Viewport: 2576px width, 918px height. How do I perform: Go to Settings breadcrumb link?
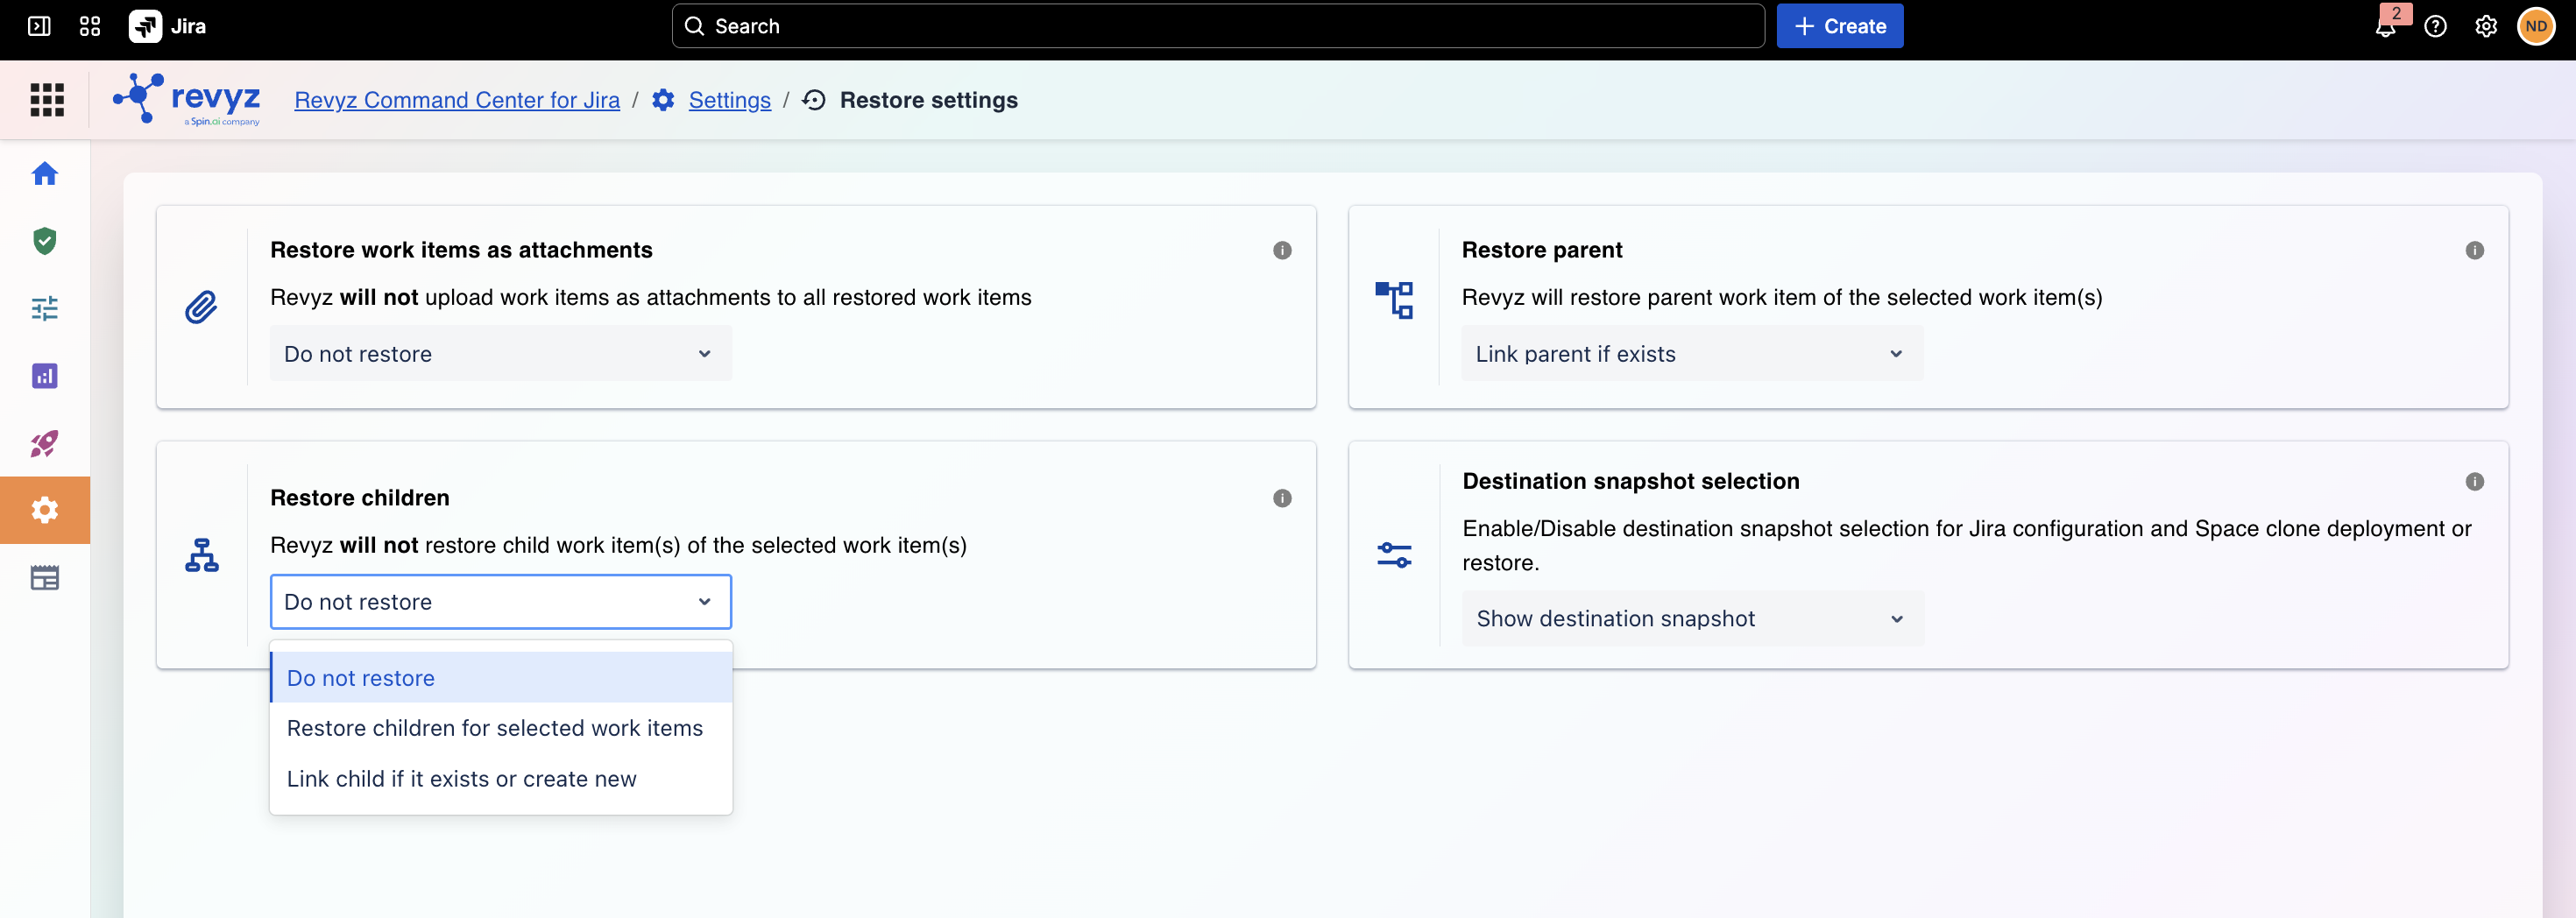point(730,100)
